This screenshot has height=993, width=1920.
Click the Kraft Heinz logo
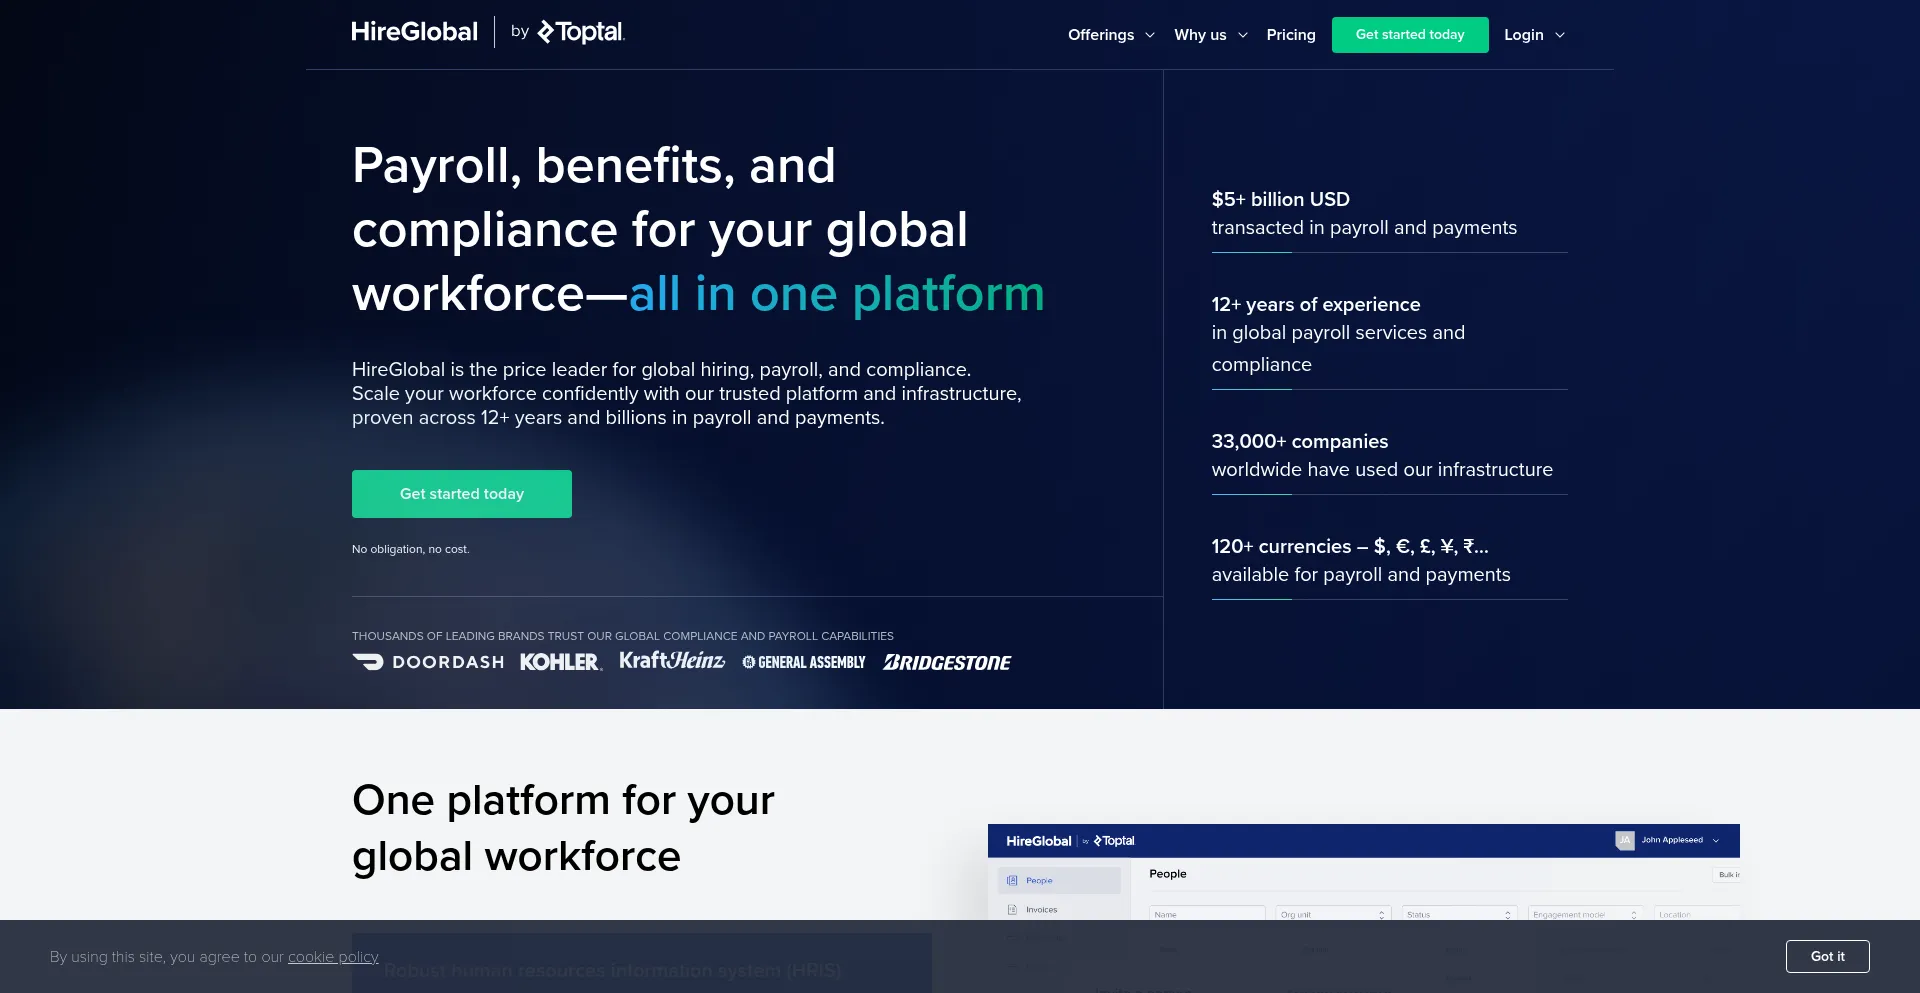coord(671,660)
